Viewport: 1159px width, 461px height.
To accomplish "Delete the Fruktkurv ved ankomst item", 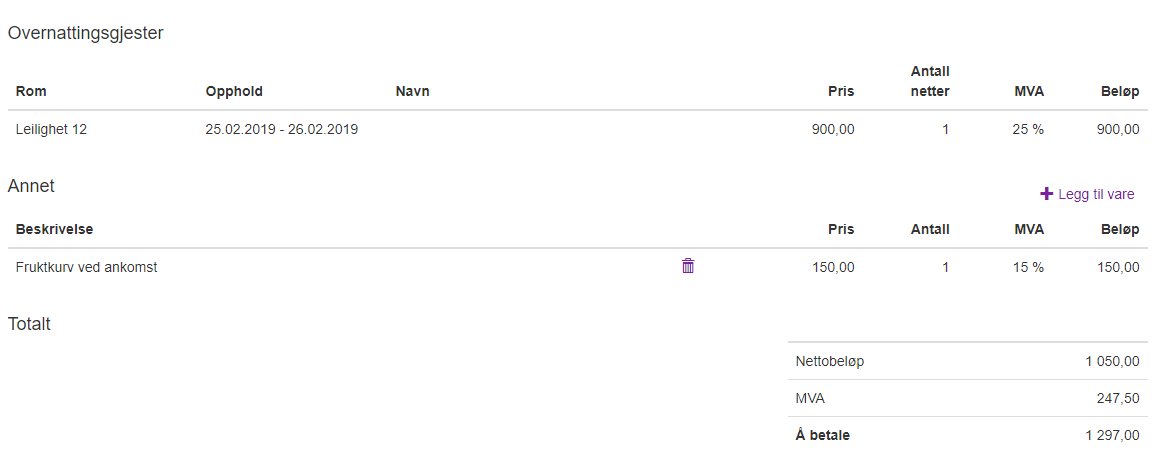I will coord(688,266).
